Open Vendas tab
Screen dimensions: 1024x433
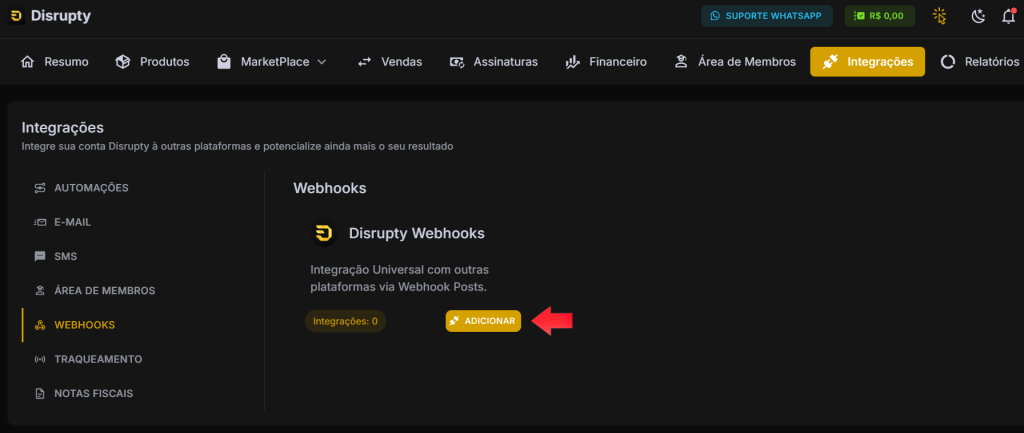tap(390, 62)
